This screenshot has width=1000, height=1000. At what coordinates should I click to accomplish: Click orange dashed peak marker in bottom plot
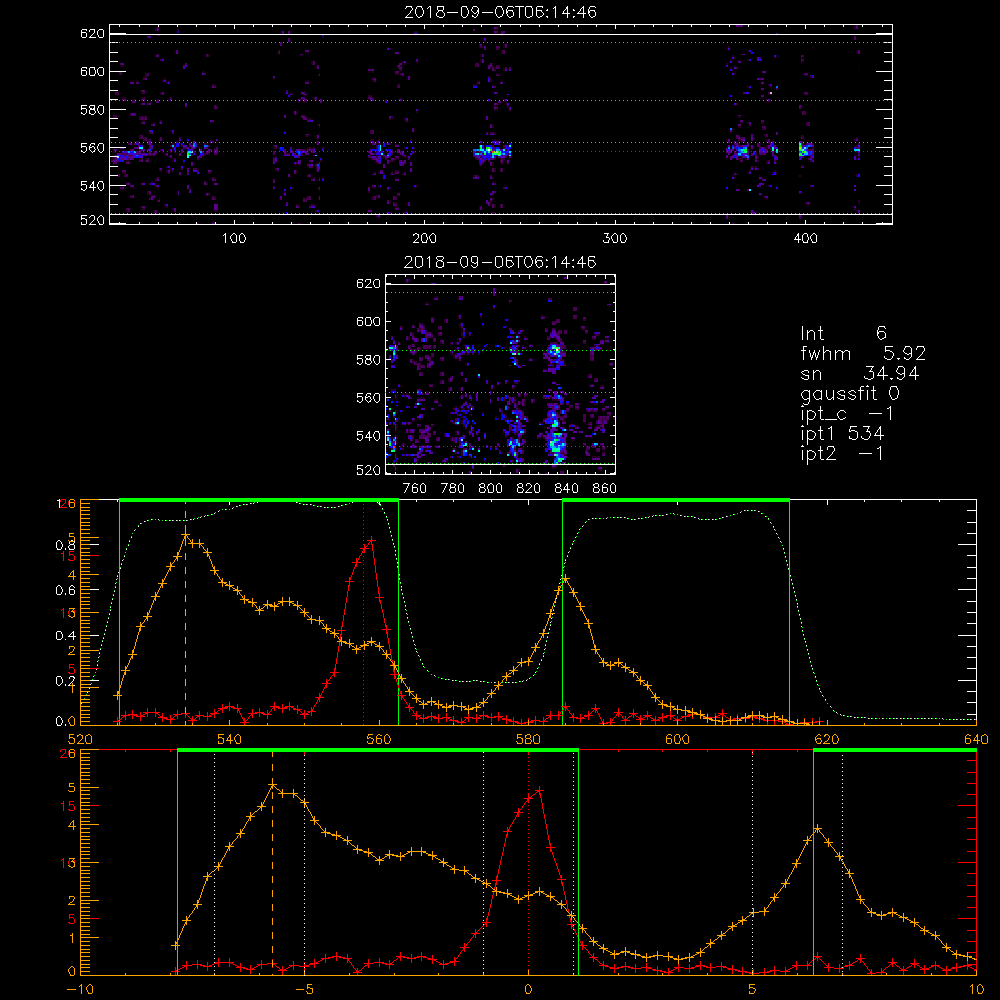pyautogui.click(x=272, y=863)
